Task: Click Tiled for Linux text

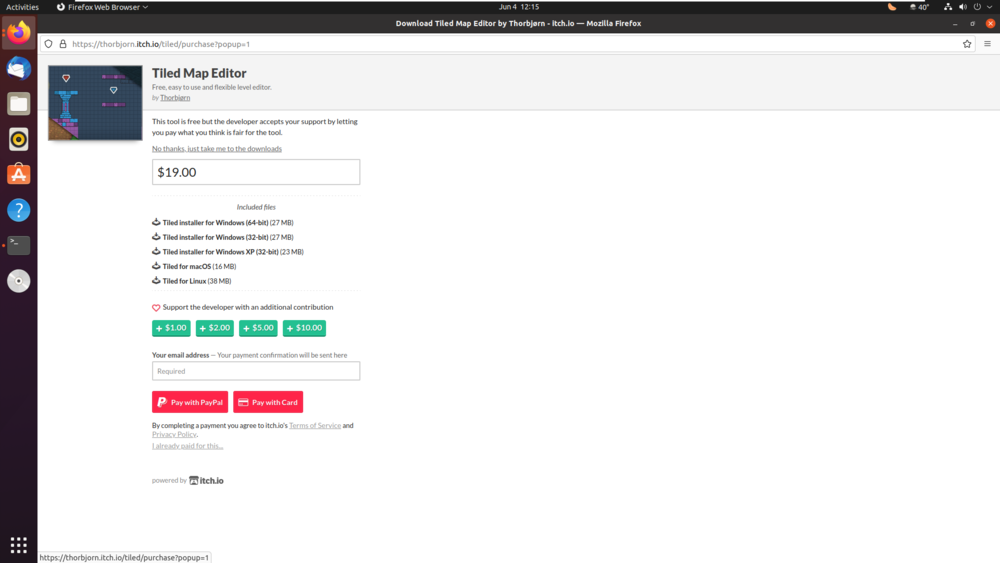Action: click(184, 281)
